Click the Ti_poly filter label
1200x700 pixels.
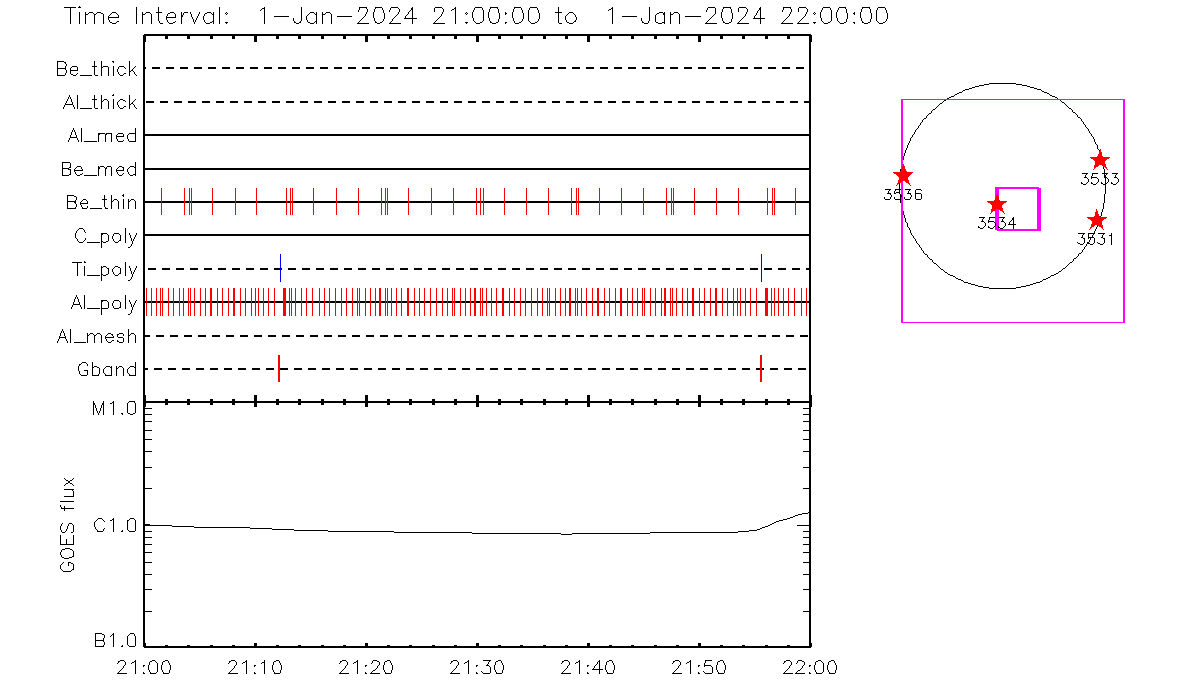[x=104, y=269]
